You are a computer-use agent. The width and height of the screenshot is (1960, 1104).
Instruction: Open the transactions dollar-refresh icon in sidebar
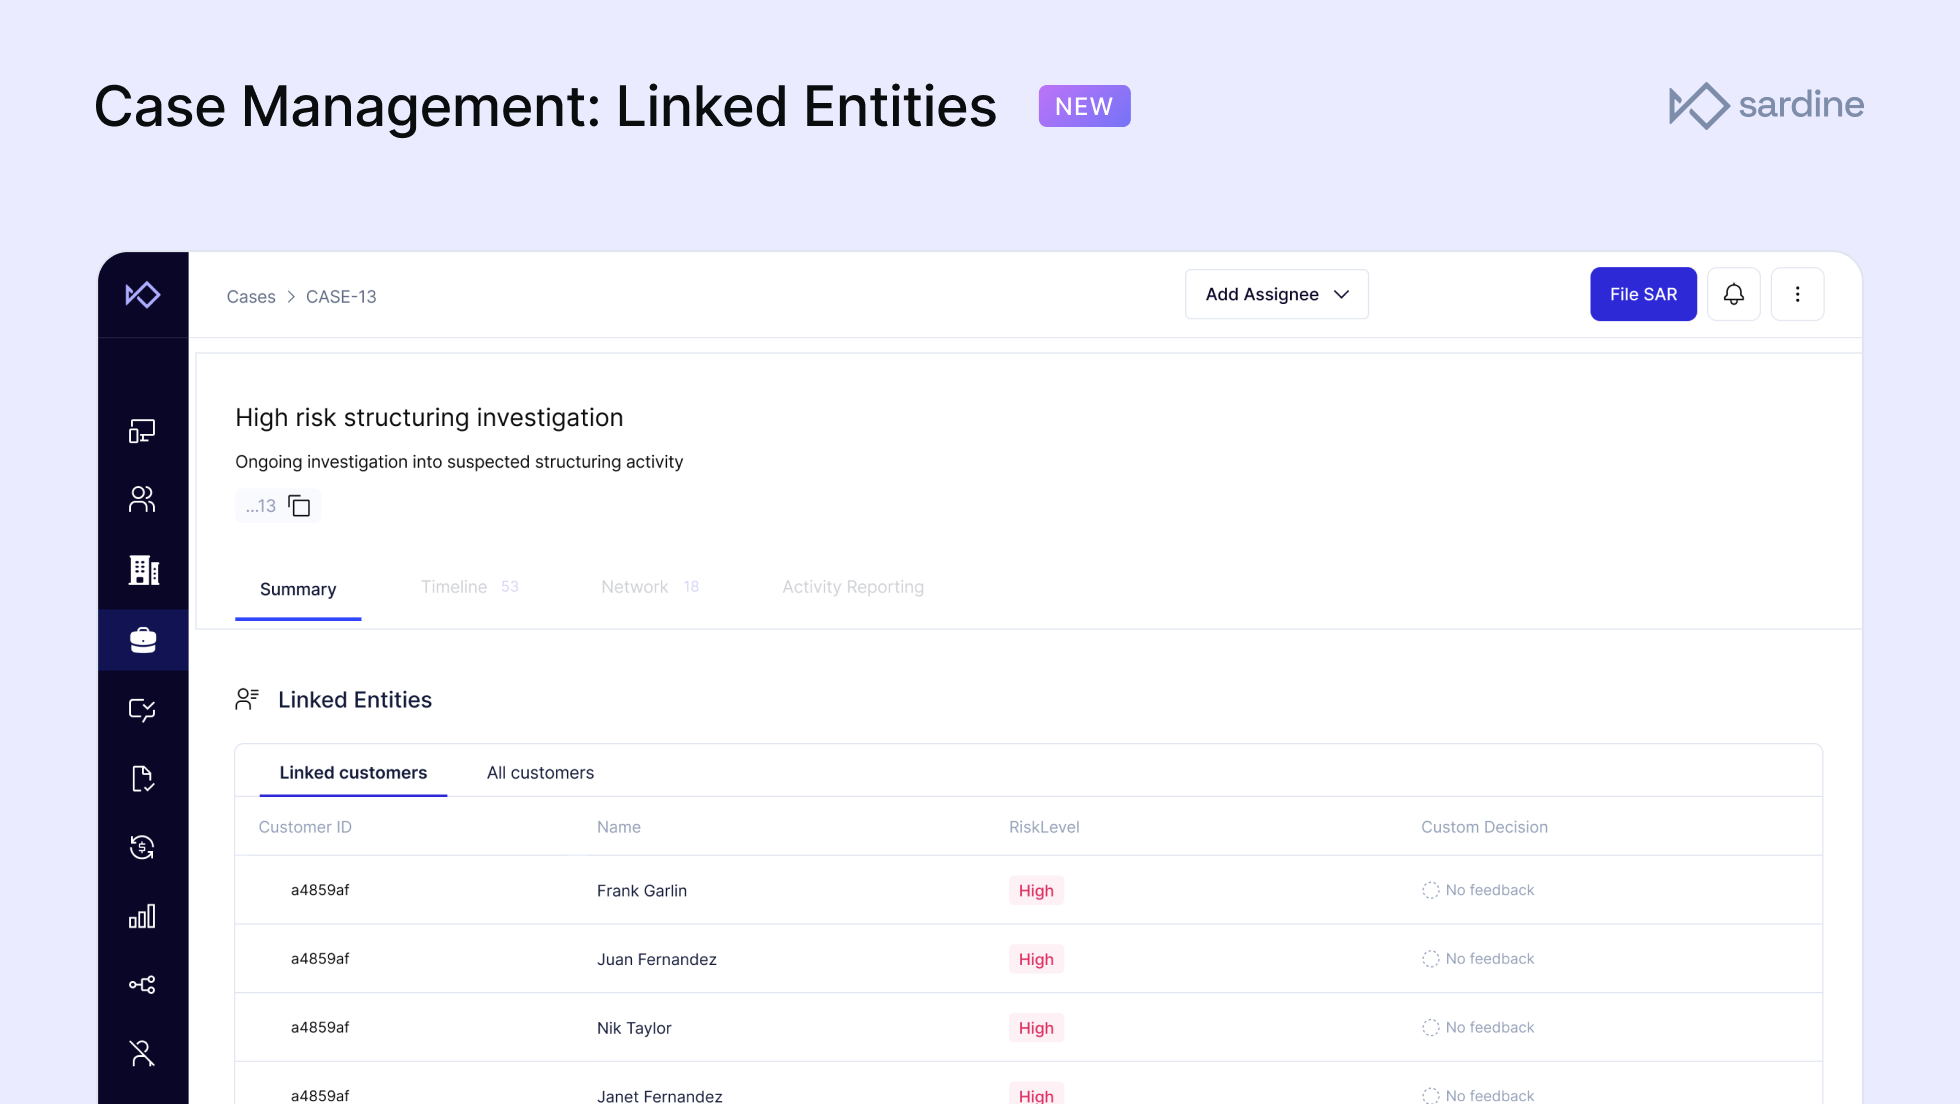coord(143,847)
